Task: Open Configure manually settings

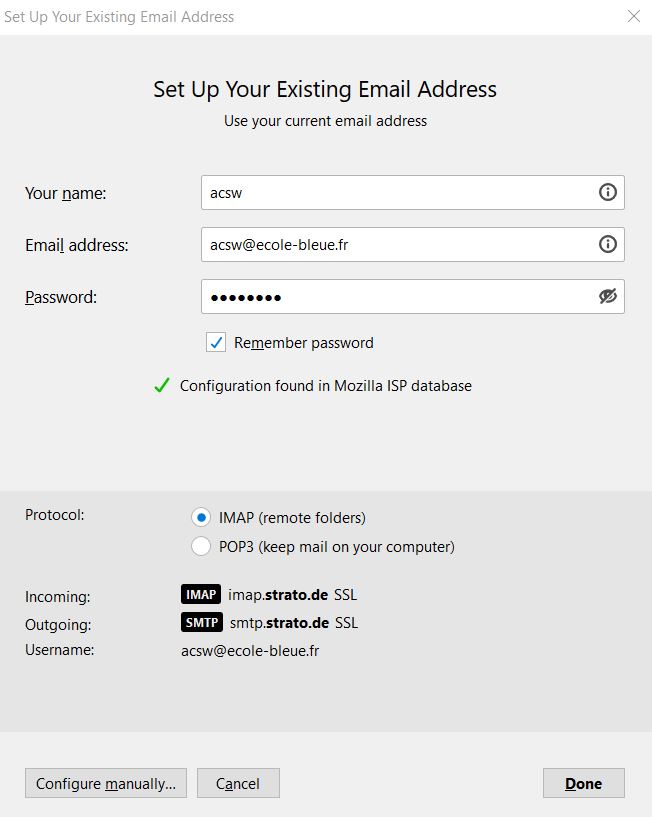Action: pos(106,783)
